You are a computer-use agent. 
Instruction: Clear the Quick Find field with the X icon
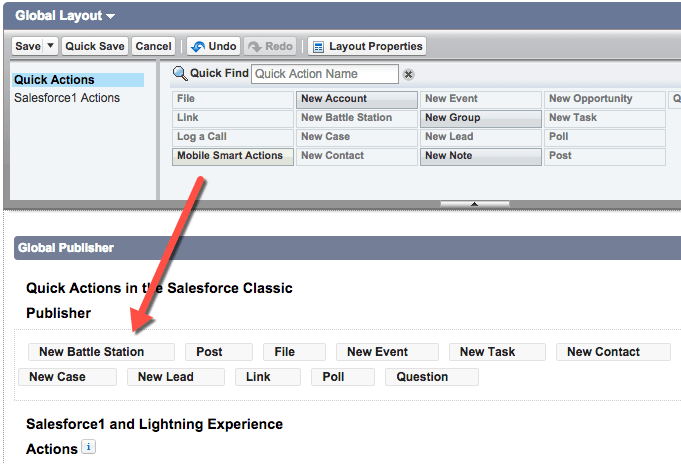408,75
